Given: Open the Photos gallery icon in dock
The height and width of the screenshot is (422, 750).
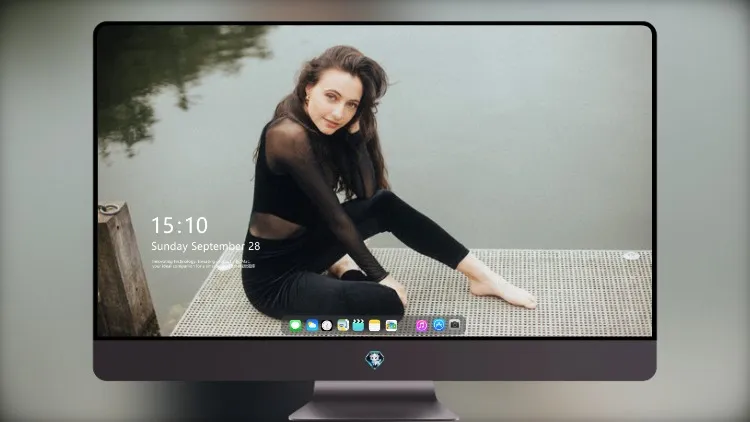Looking at the screenshot, I should click(391, 325).
